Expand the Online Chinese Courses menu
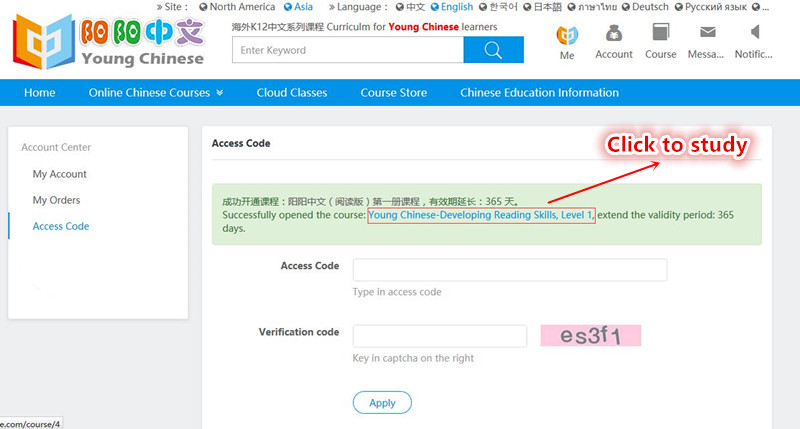Viewport: 800px width, 429px height. (156, 92)
